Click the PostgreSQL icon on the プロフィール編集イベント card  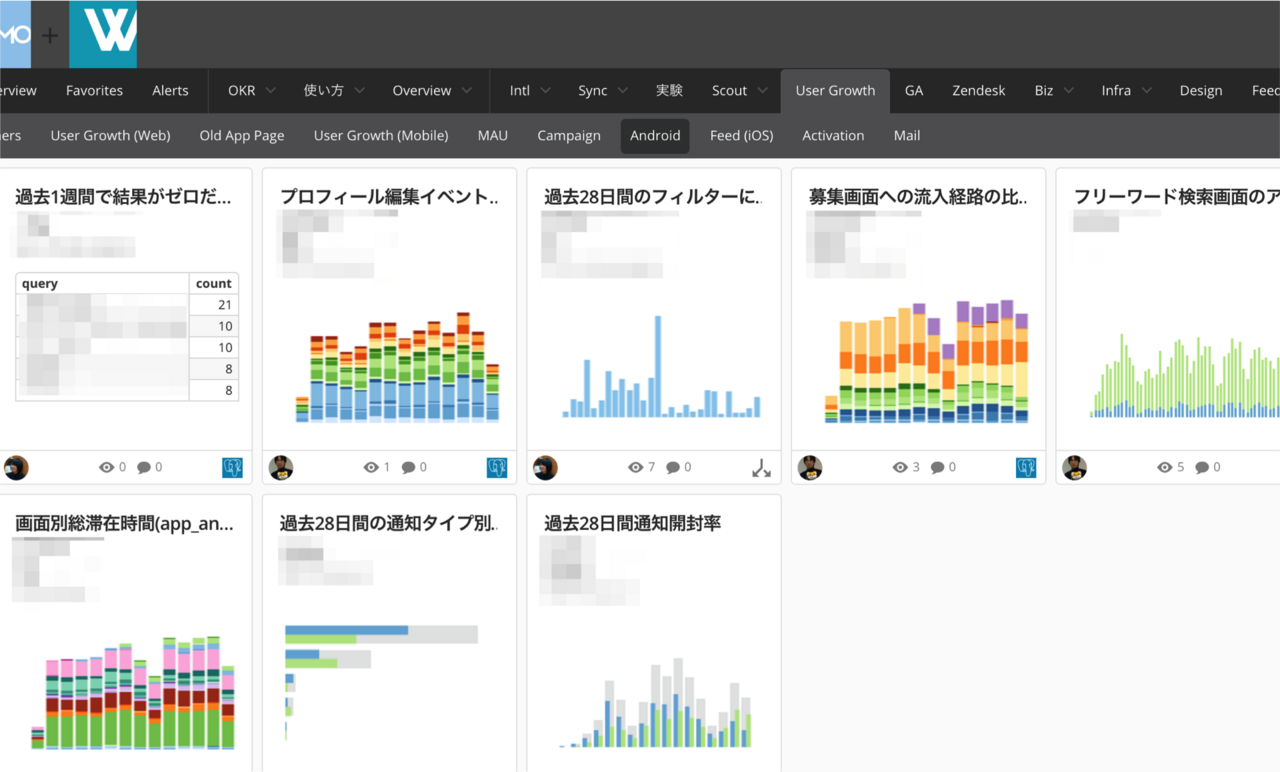(x=497, y=467)
